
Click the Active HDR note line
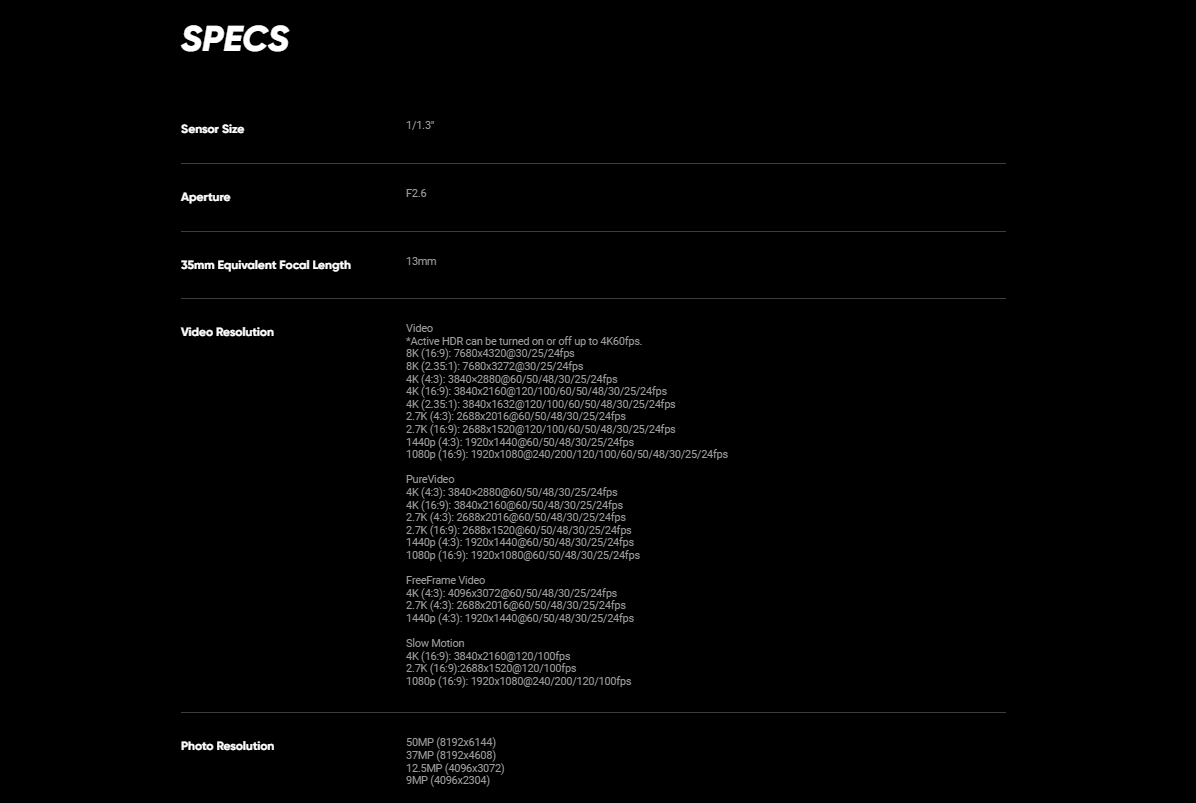(524, 341)
